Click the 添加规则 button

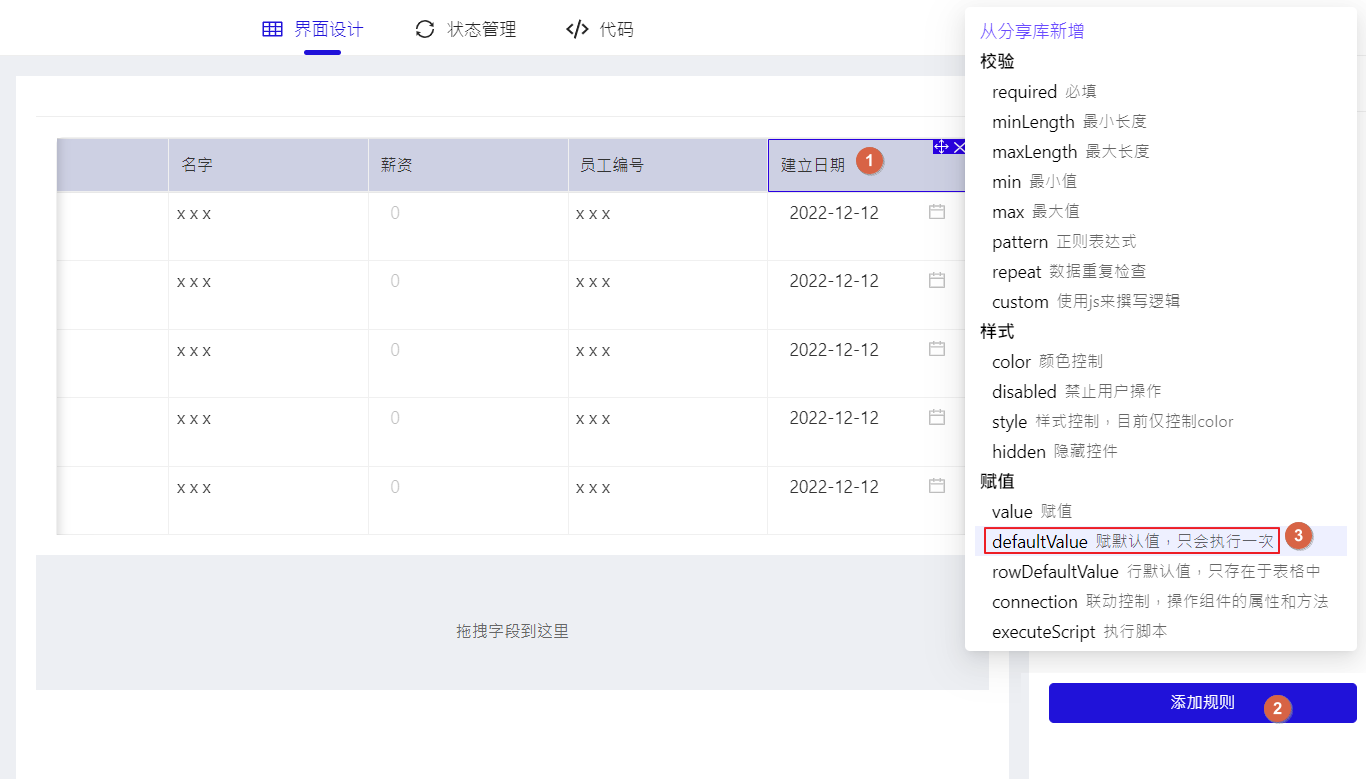1202,703
